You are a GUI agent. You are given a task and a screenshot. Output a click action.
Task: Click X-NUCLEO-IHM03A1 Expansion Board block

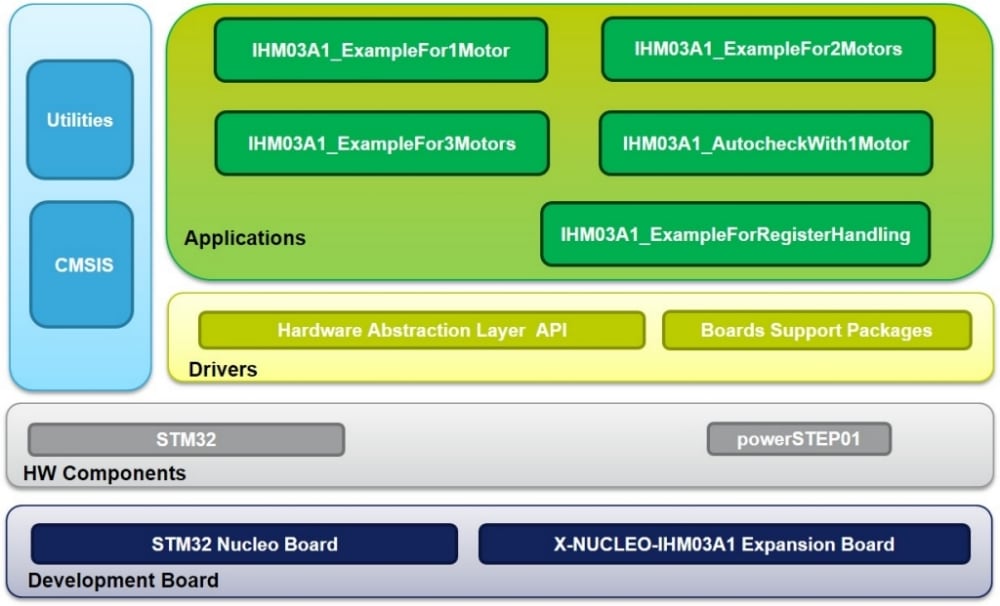[724, 544]
